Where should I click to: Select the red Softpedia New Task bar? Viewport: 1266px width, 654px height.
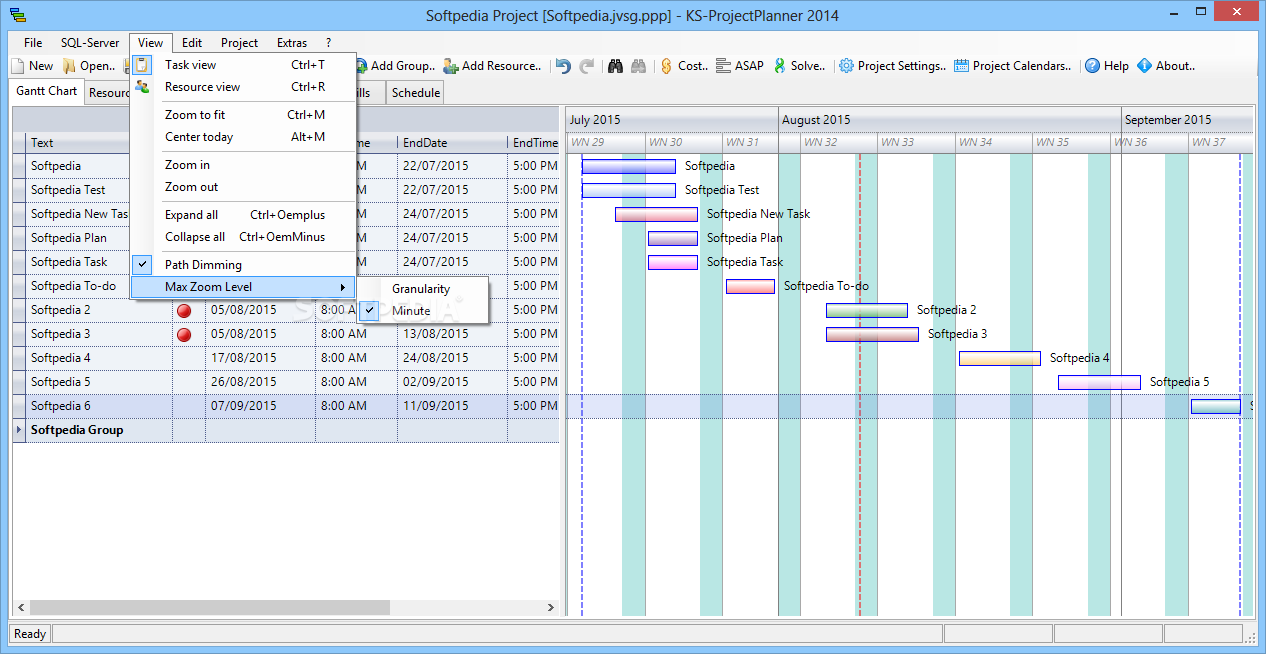[656, 214]
